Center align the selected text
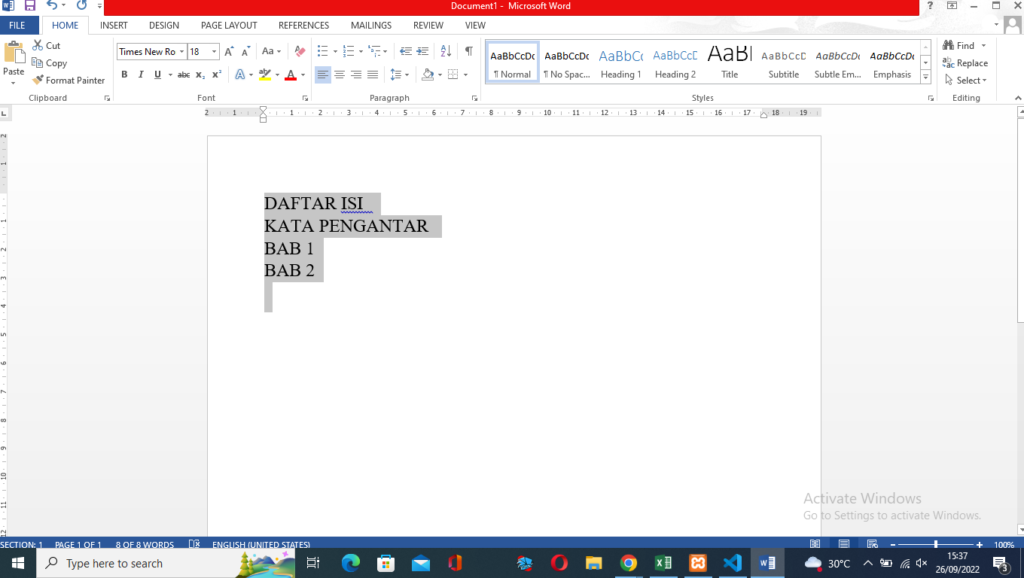1024x578 pixels. pos(340,74)
